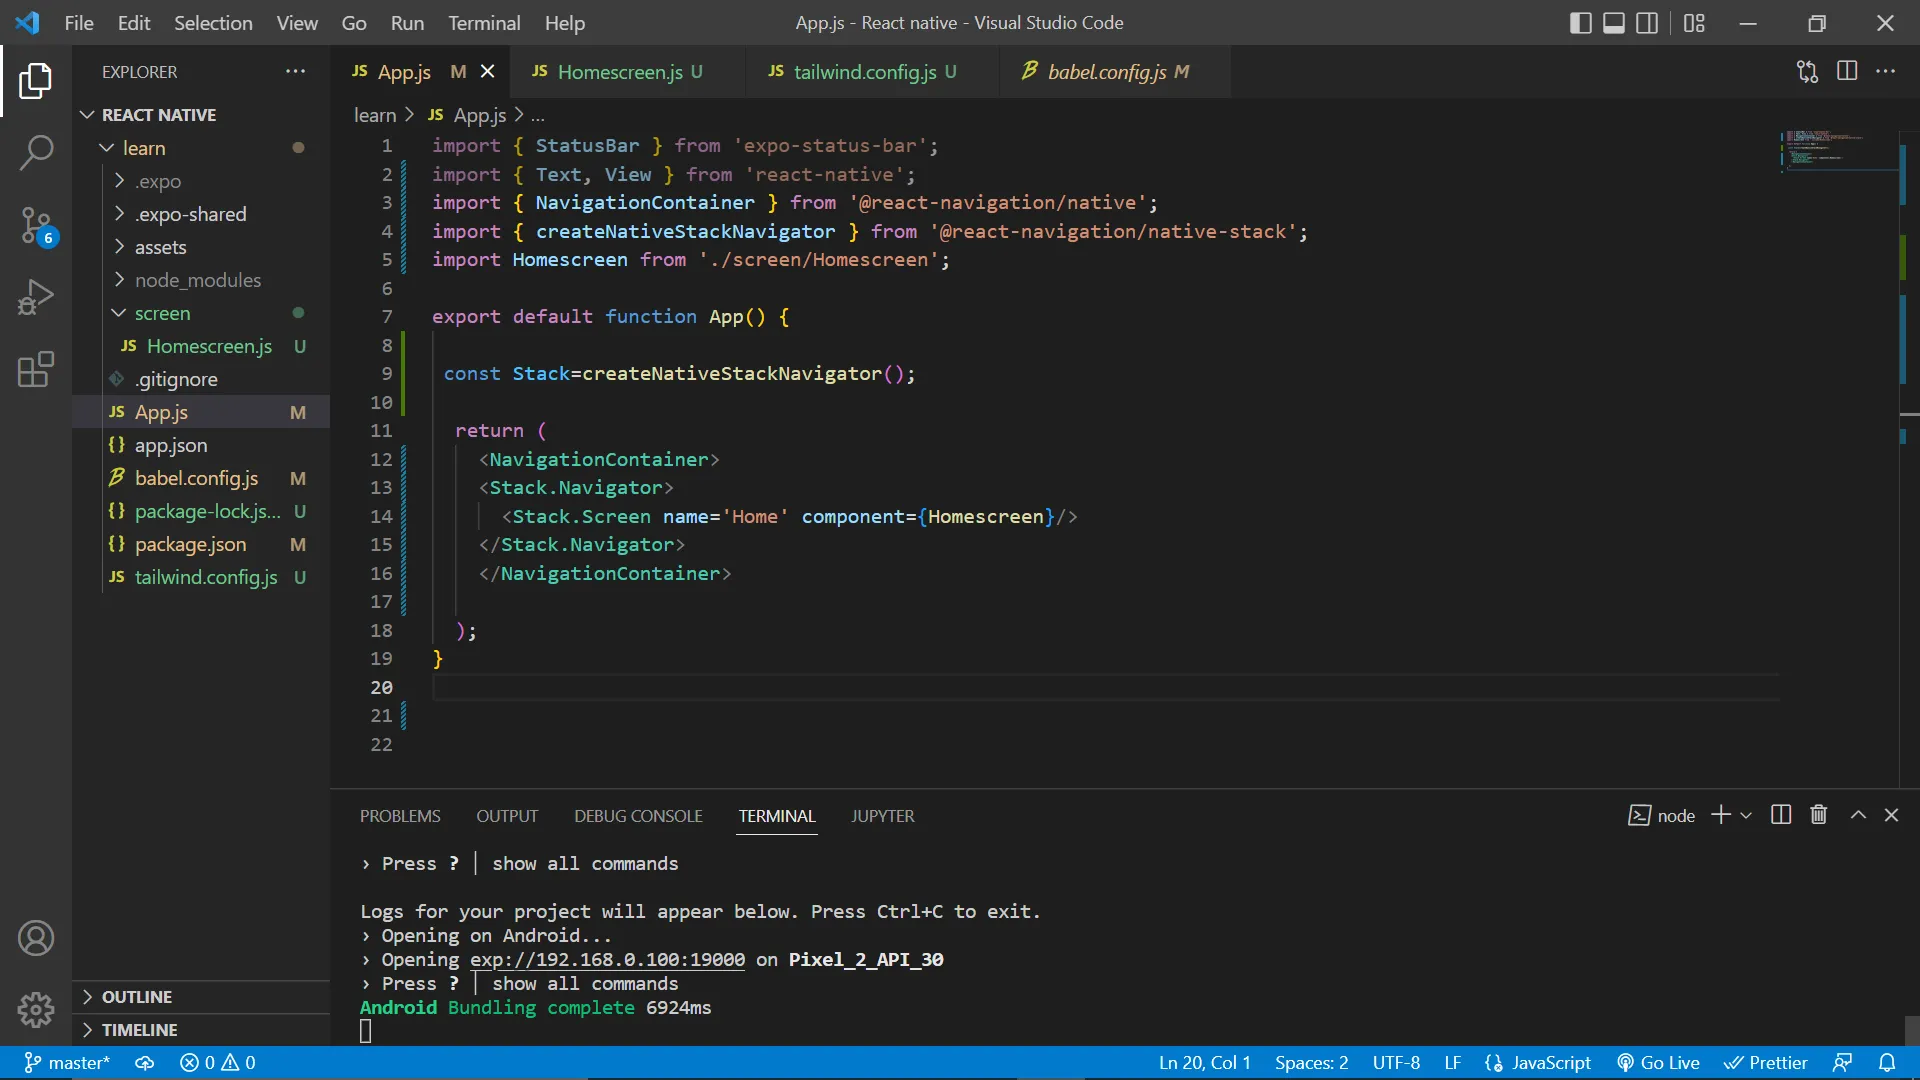Open the Extensions view
The image size is (1920, 1080).
click(36, 369)
